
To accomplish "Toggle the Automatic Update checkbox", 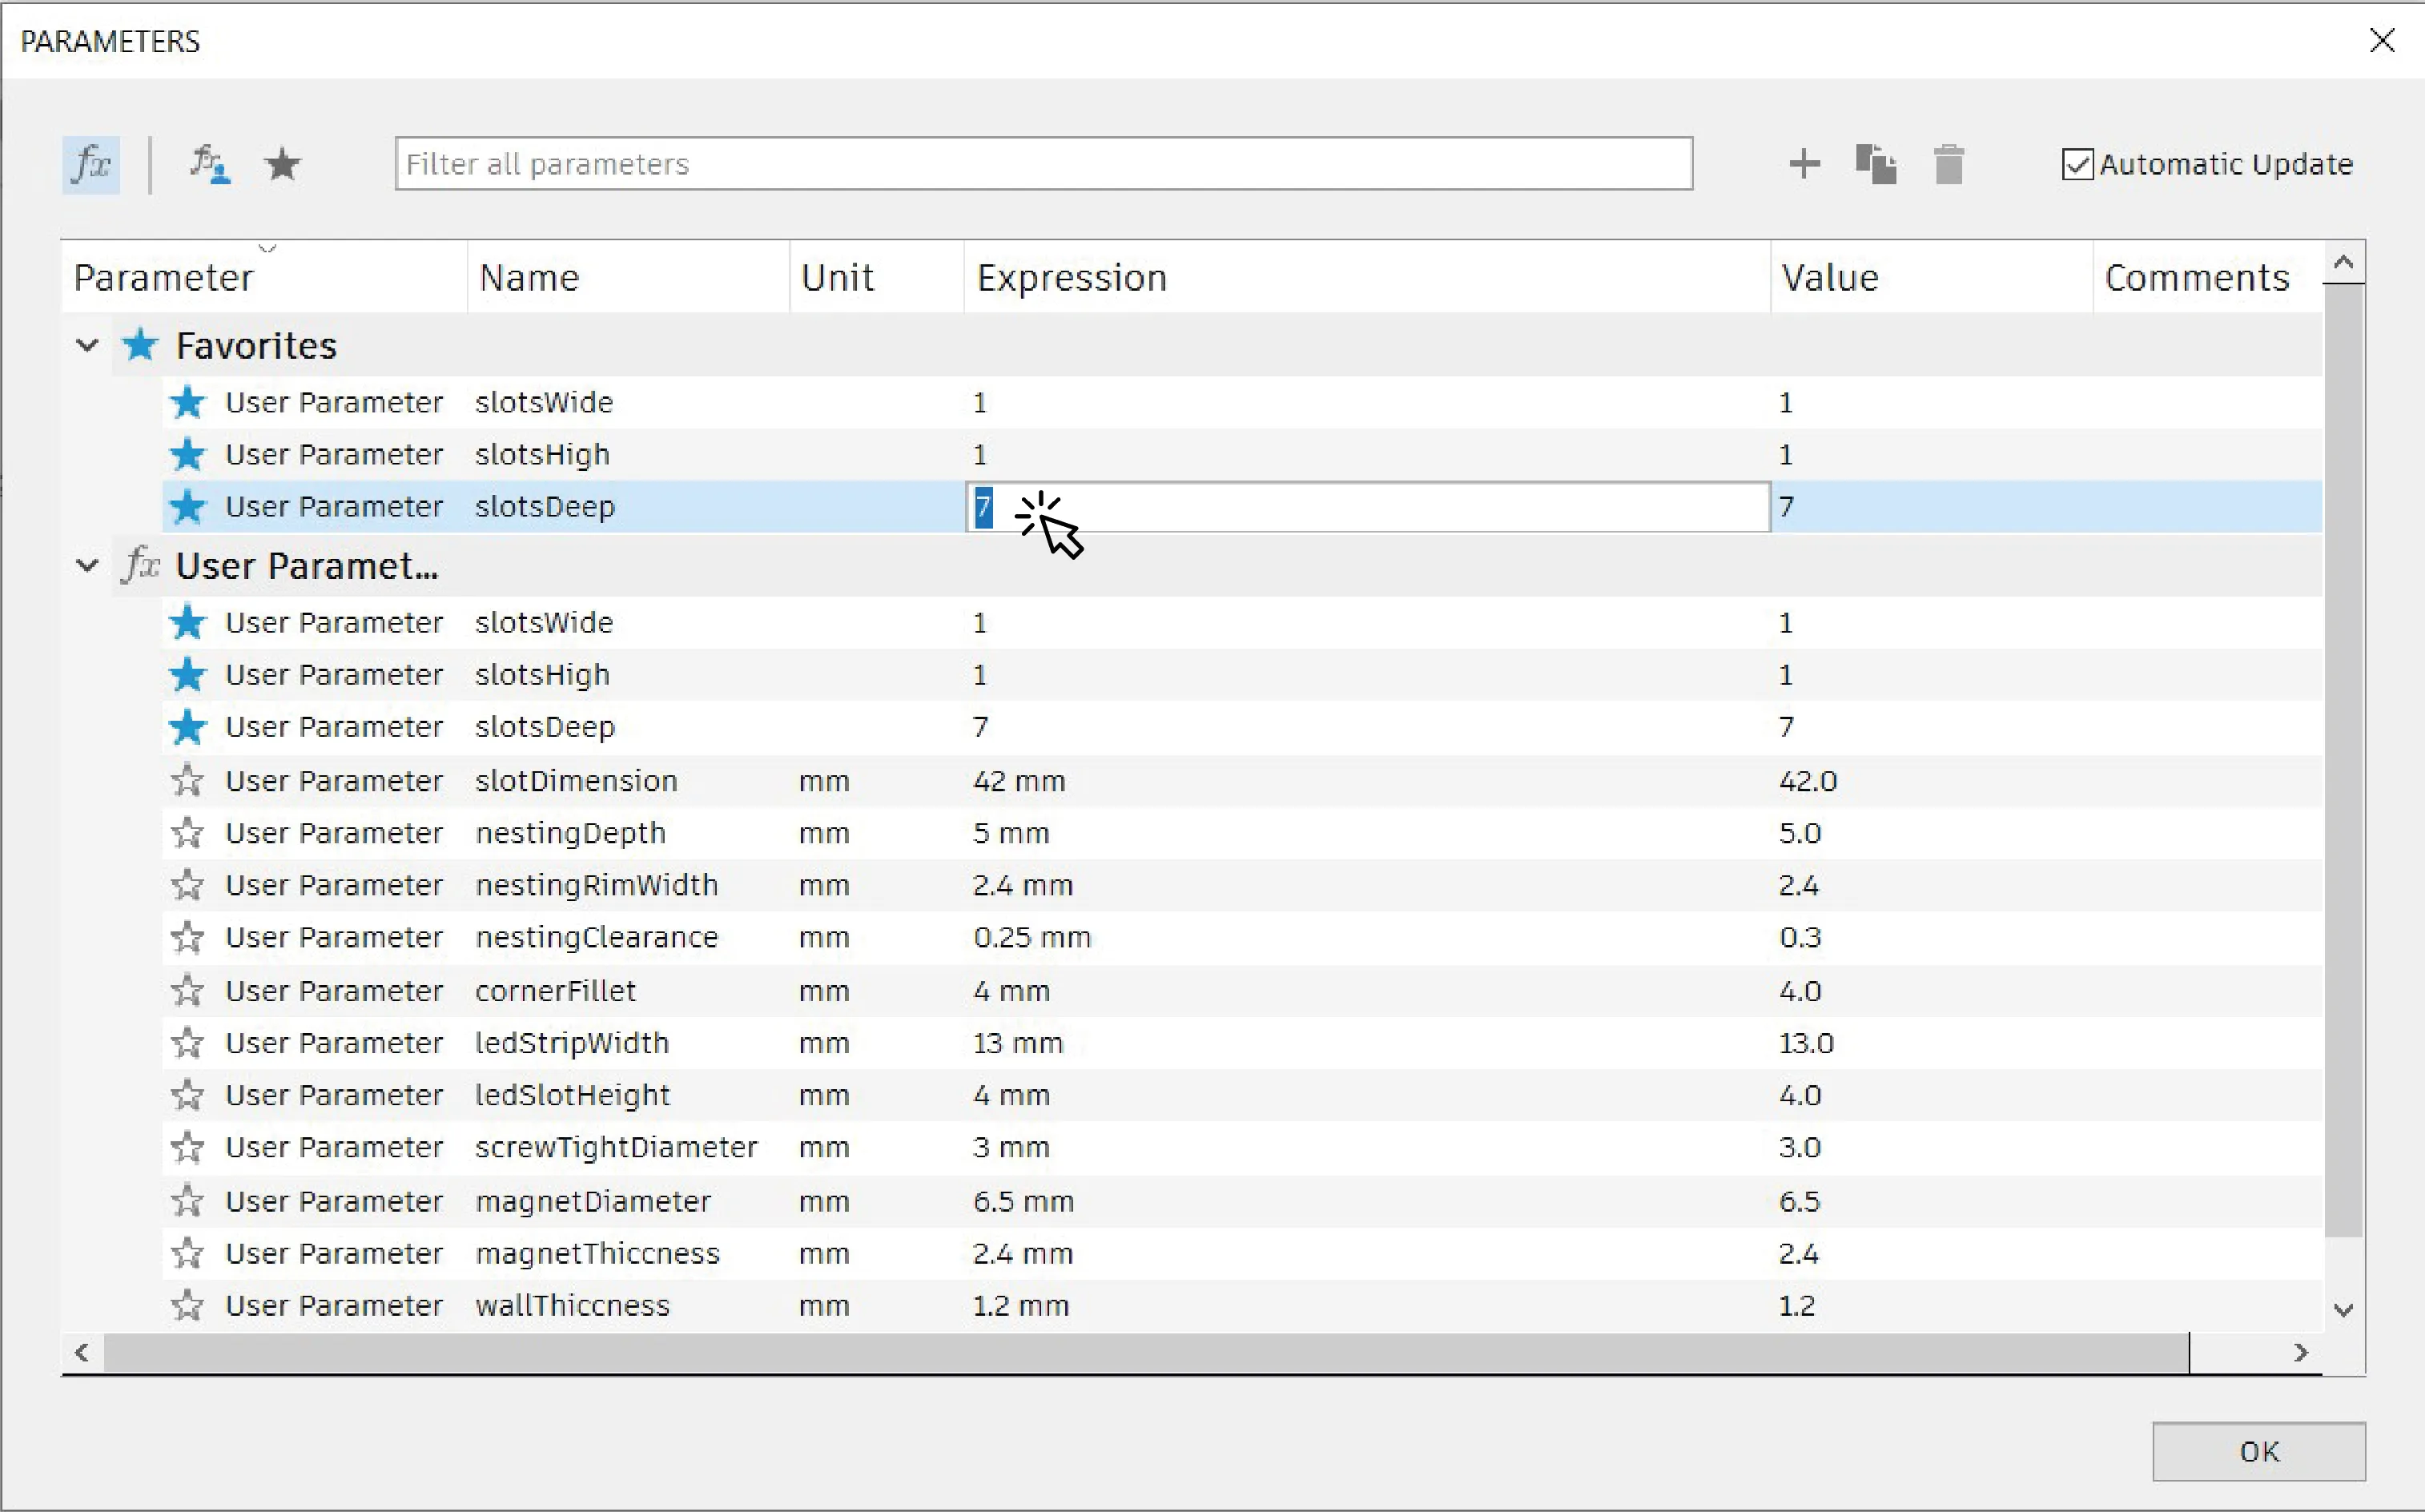I will [x=2077, y=164].
